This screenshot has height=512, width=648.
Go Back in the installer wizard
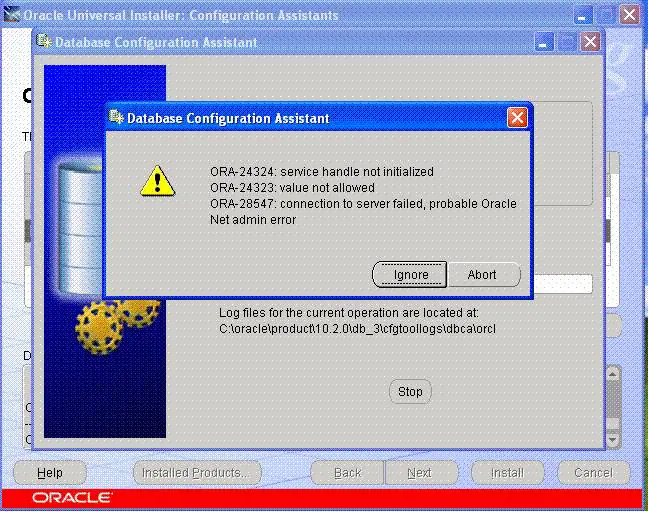pos(347,472)
